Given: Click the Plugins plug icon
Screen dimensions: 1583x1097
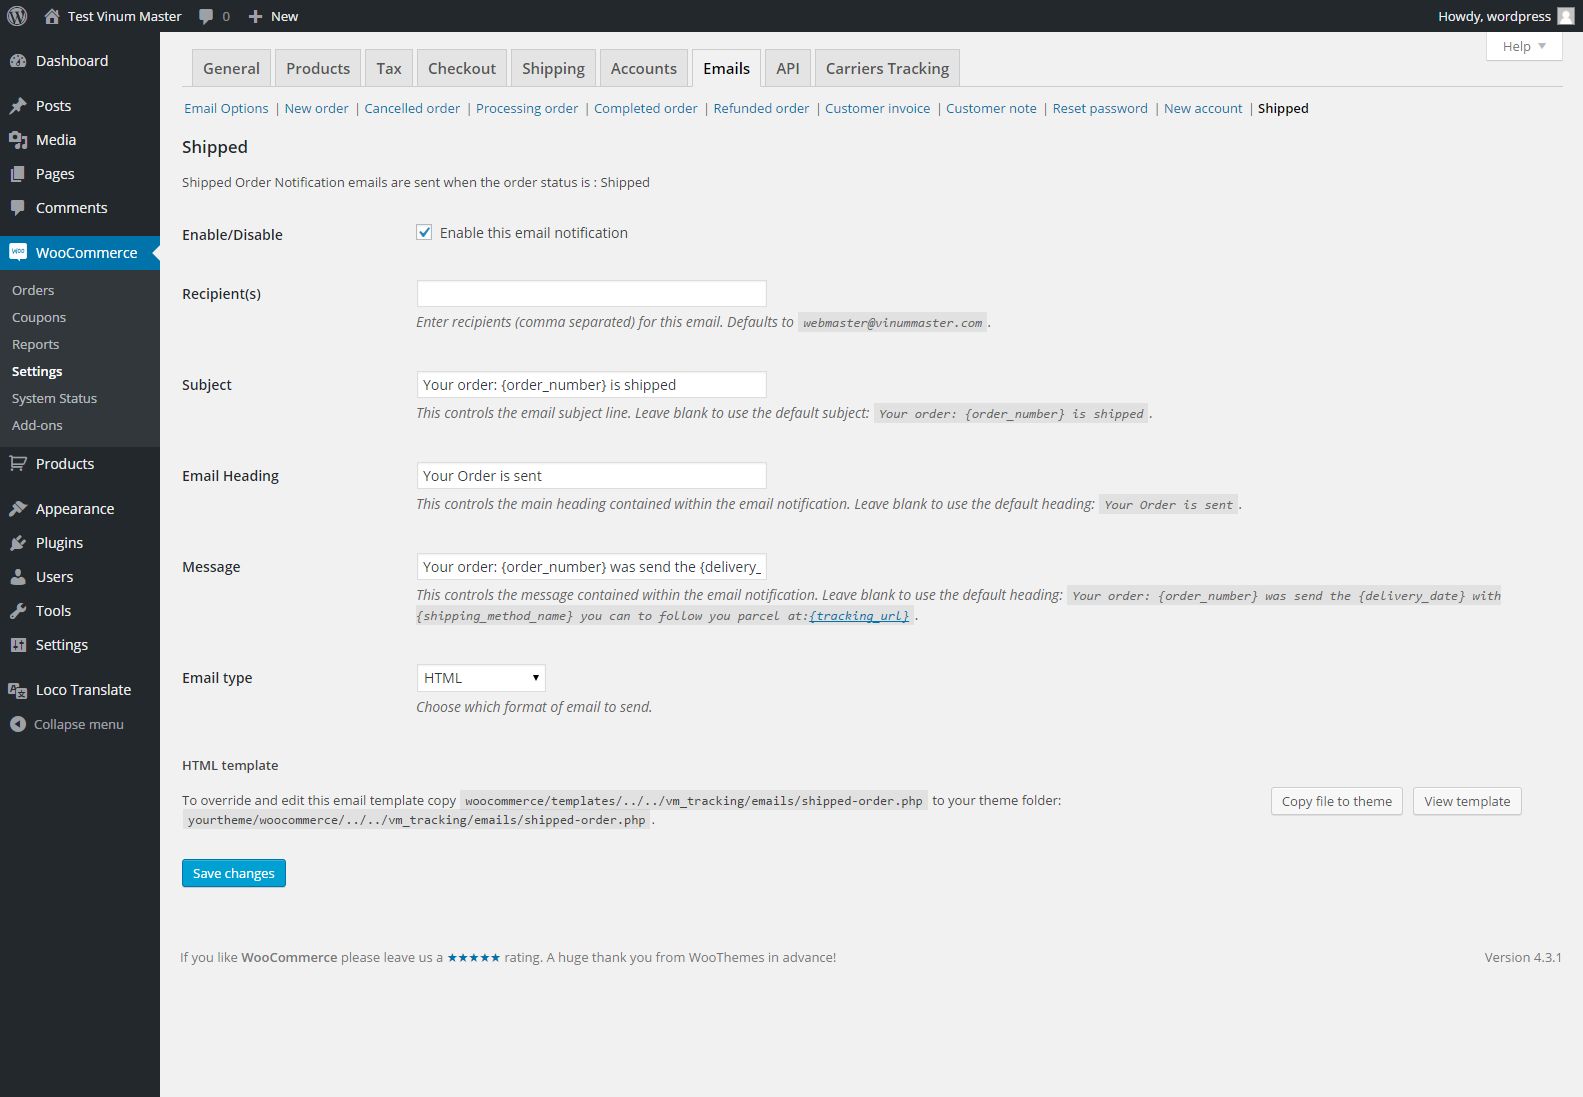Looking at the screenshot, I should (18, 543).
